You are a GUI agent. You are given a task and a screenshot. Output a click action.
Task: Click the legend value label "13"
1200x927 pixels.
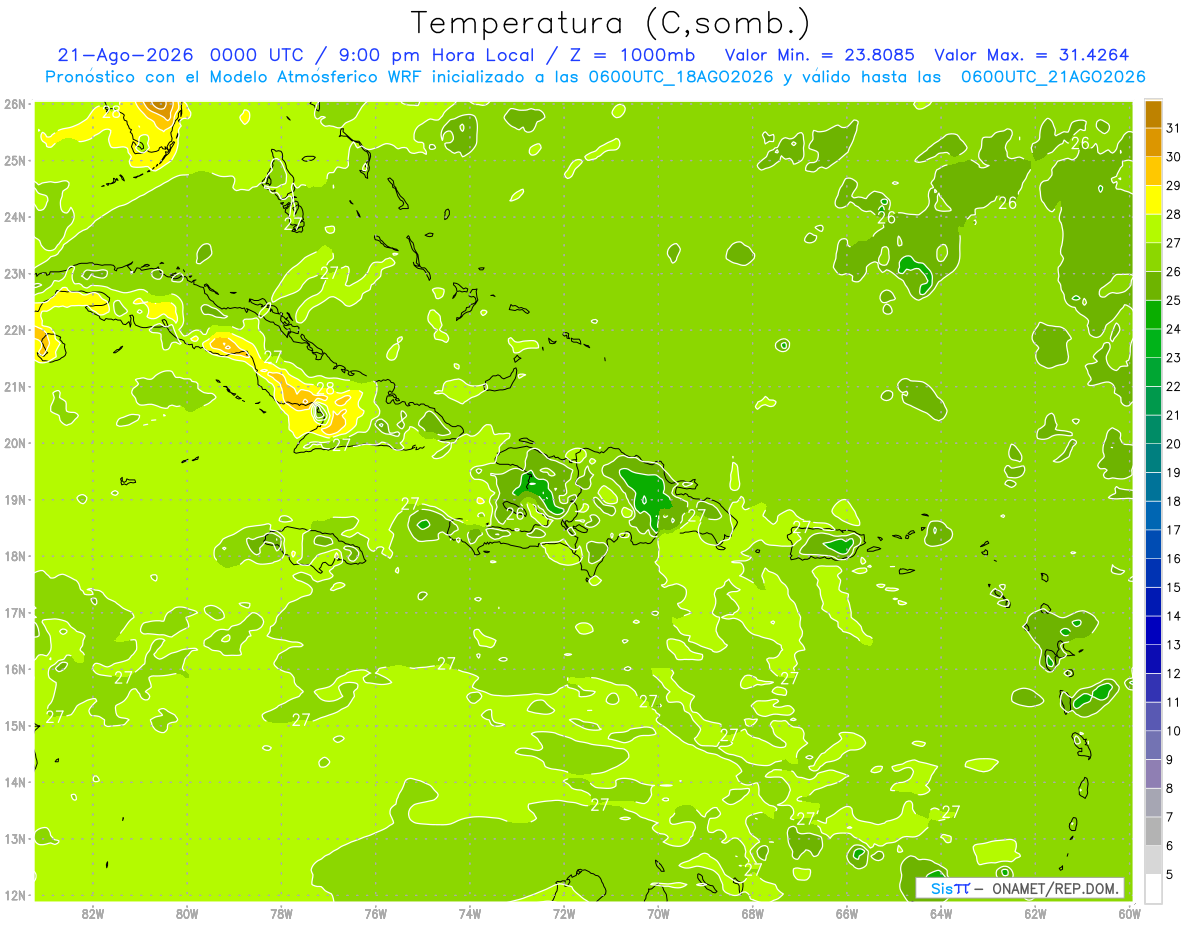pyautogui.click(x=1174, y=645)
